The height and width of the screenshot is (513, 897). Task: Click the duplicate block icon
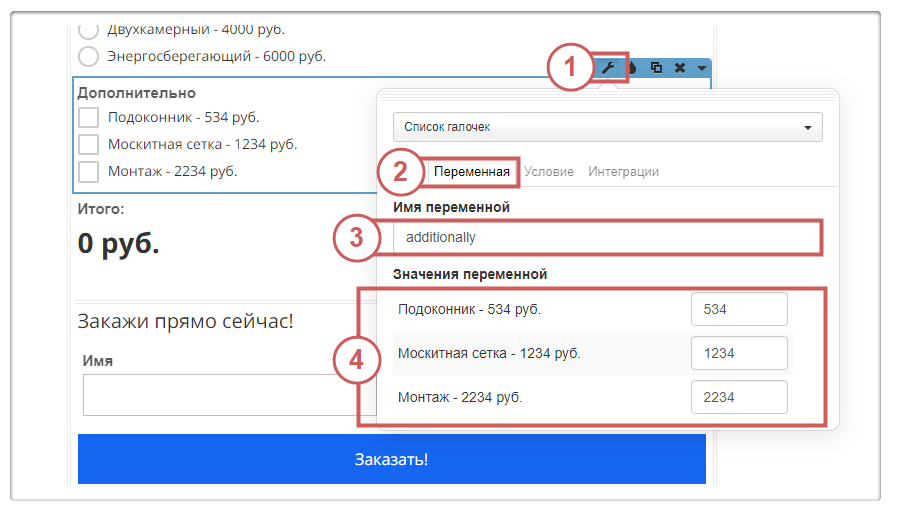click(x=656, y=68)
